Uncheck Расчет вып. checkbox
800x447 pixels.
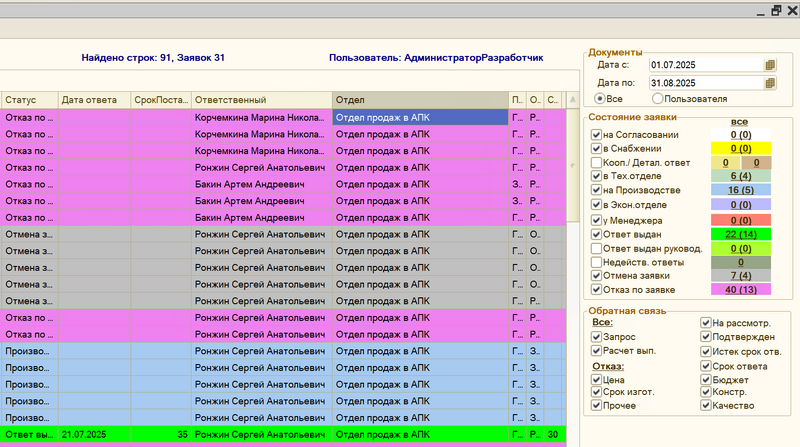click(596, 351)
